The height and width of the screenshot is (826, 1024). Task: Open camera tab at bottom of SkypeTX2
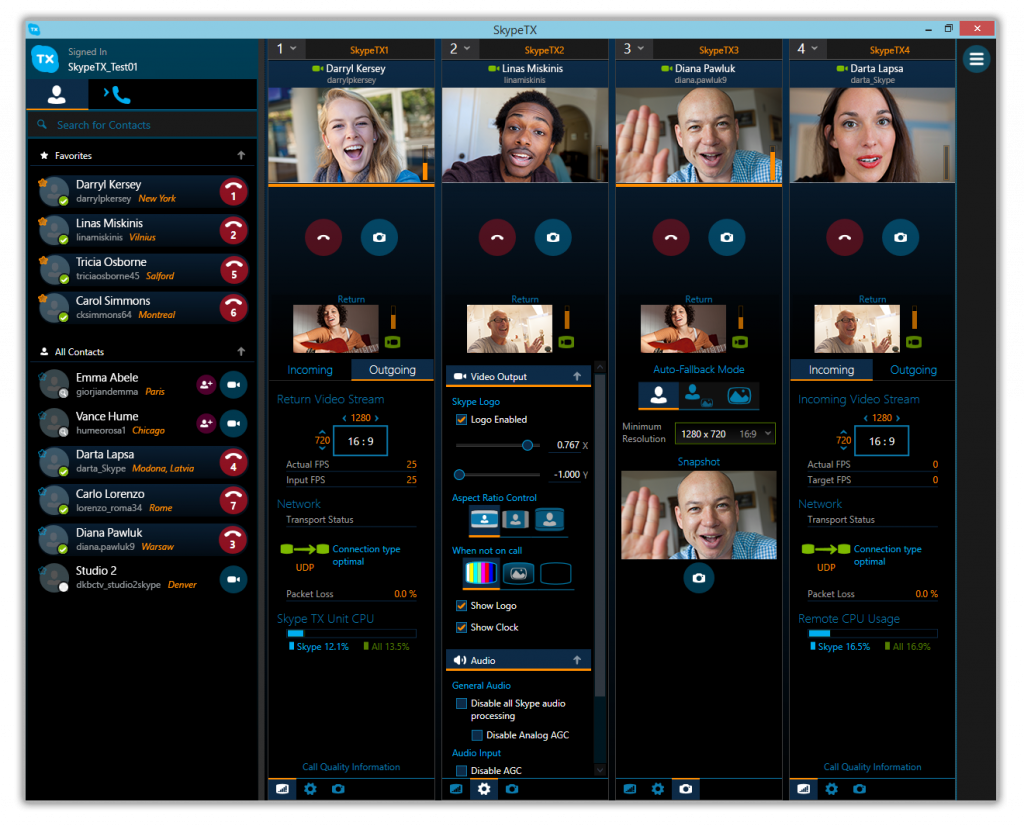click(x=512, y=789)
